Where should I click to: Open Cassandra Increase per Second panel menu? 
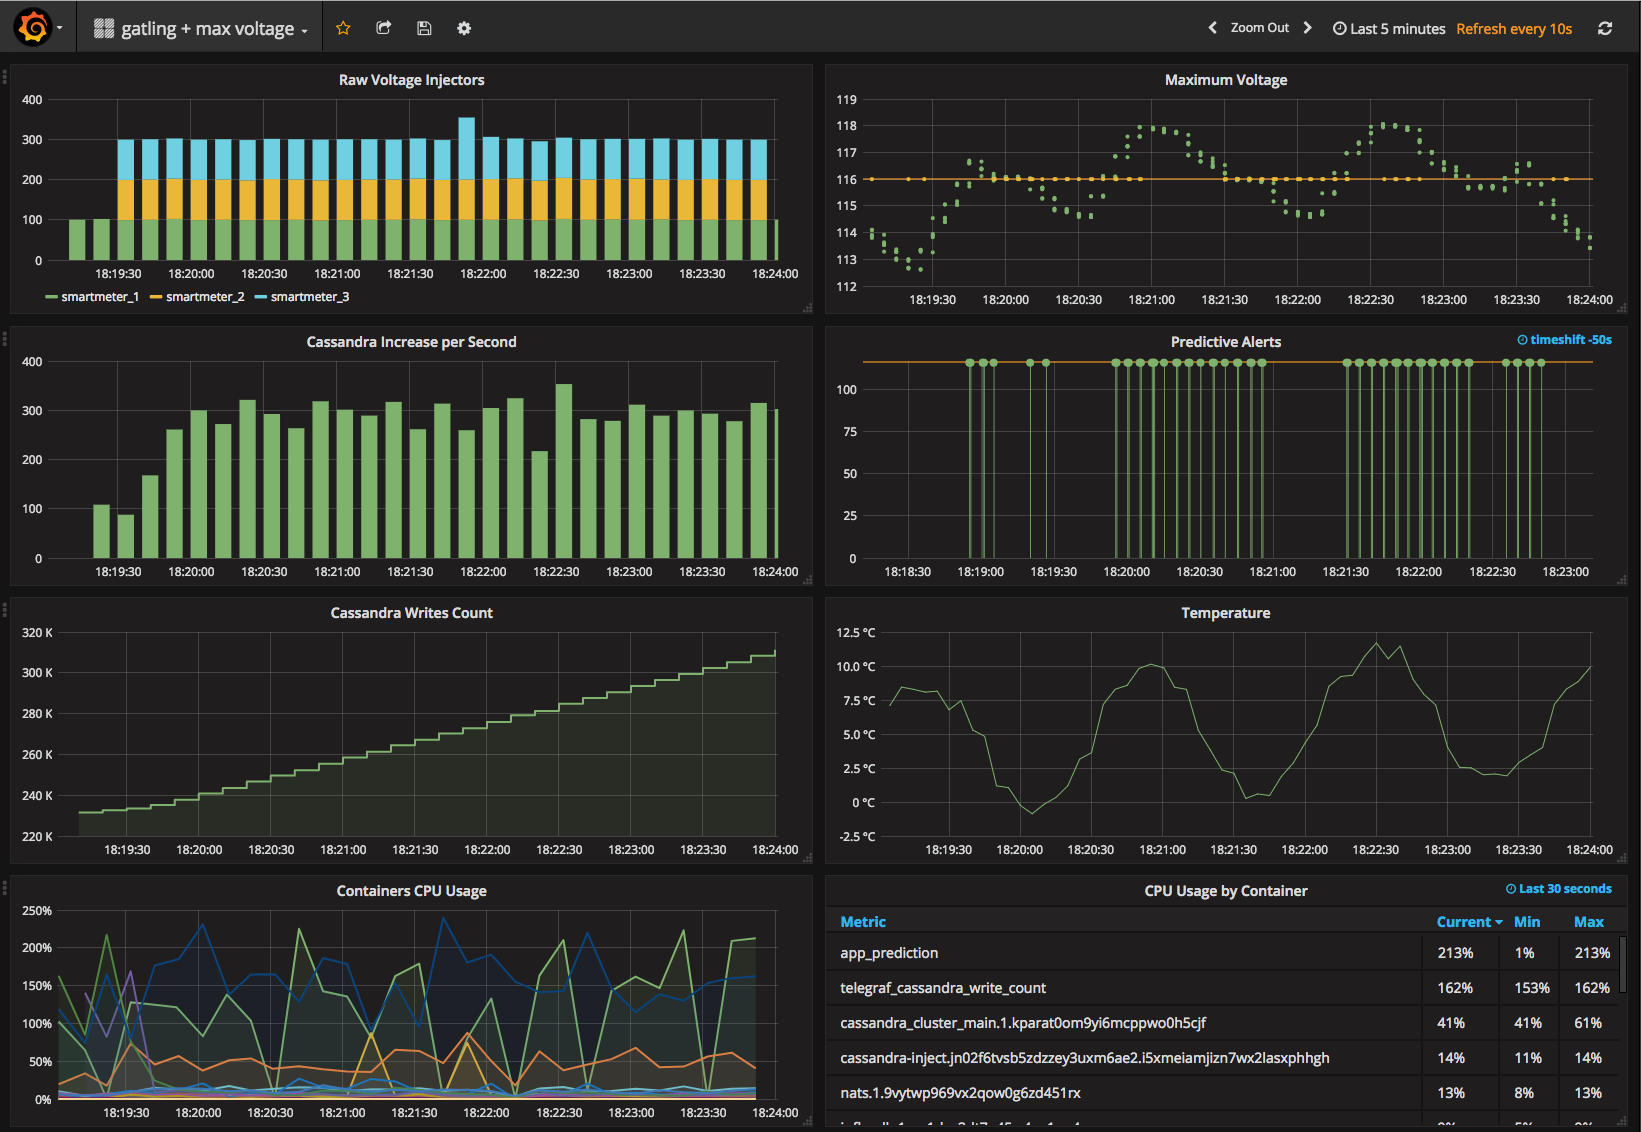coord(411,342)
